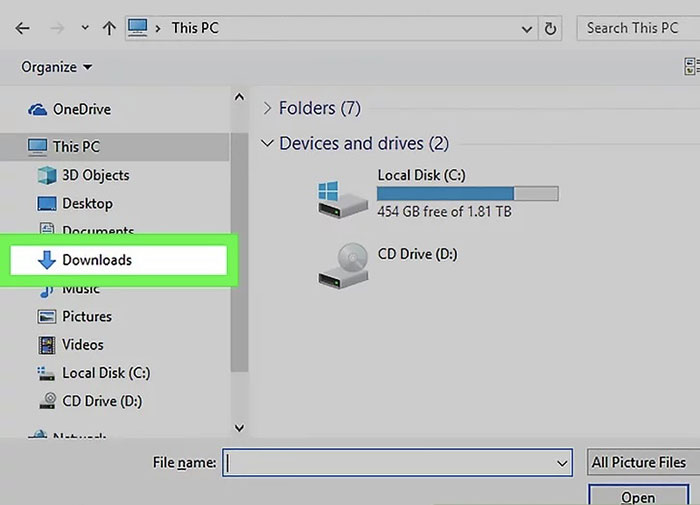Click the forward navigation arrow
This screenshot has height=505, width=700.
57,29
